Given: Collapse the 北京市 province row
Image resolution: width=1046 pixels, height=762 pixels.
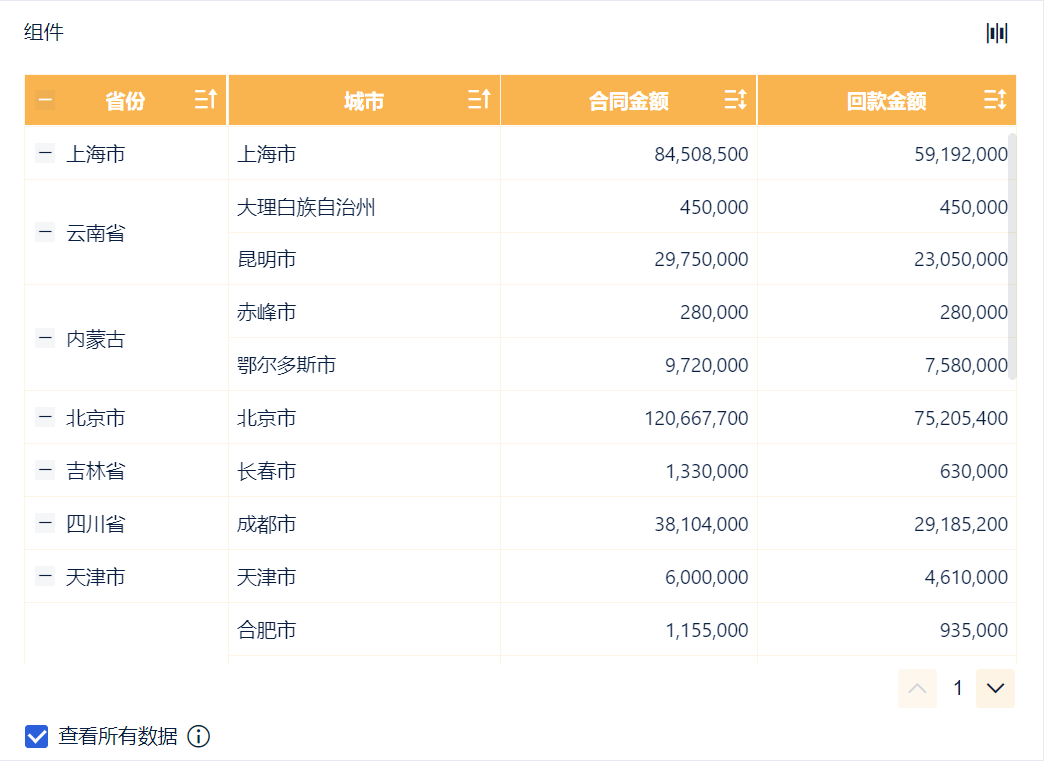Looking at the screenshot, I should (45, 417).
